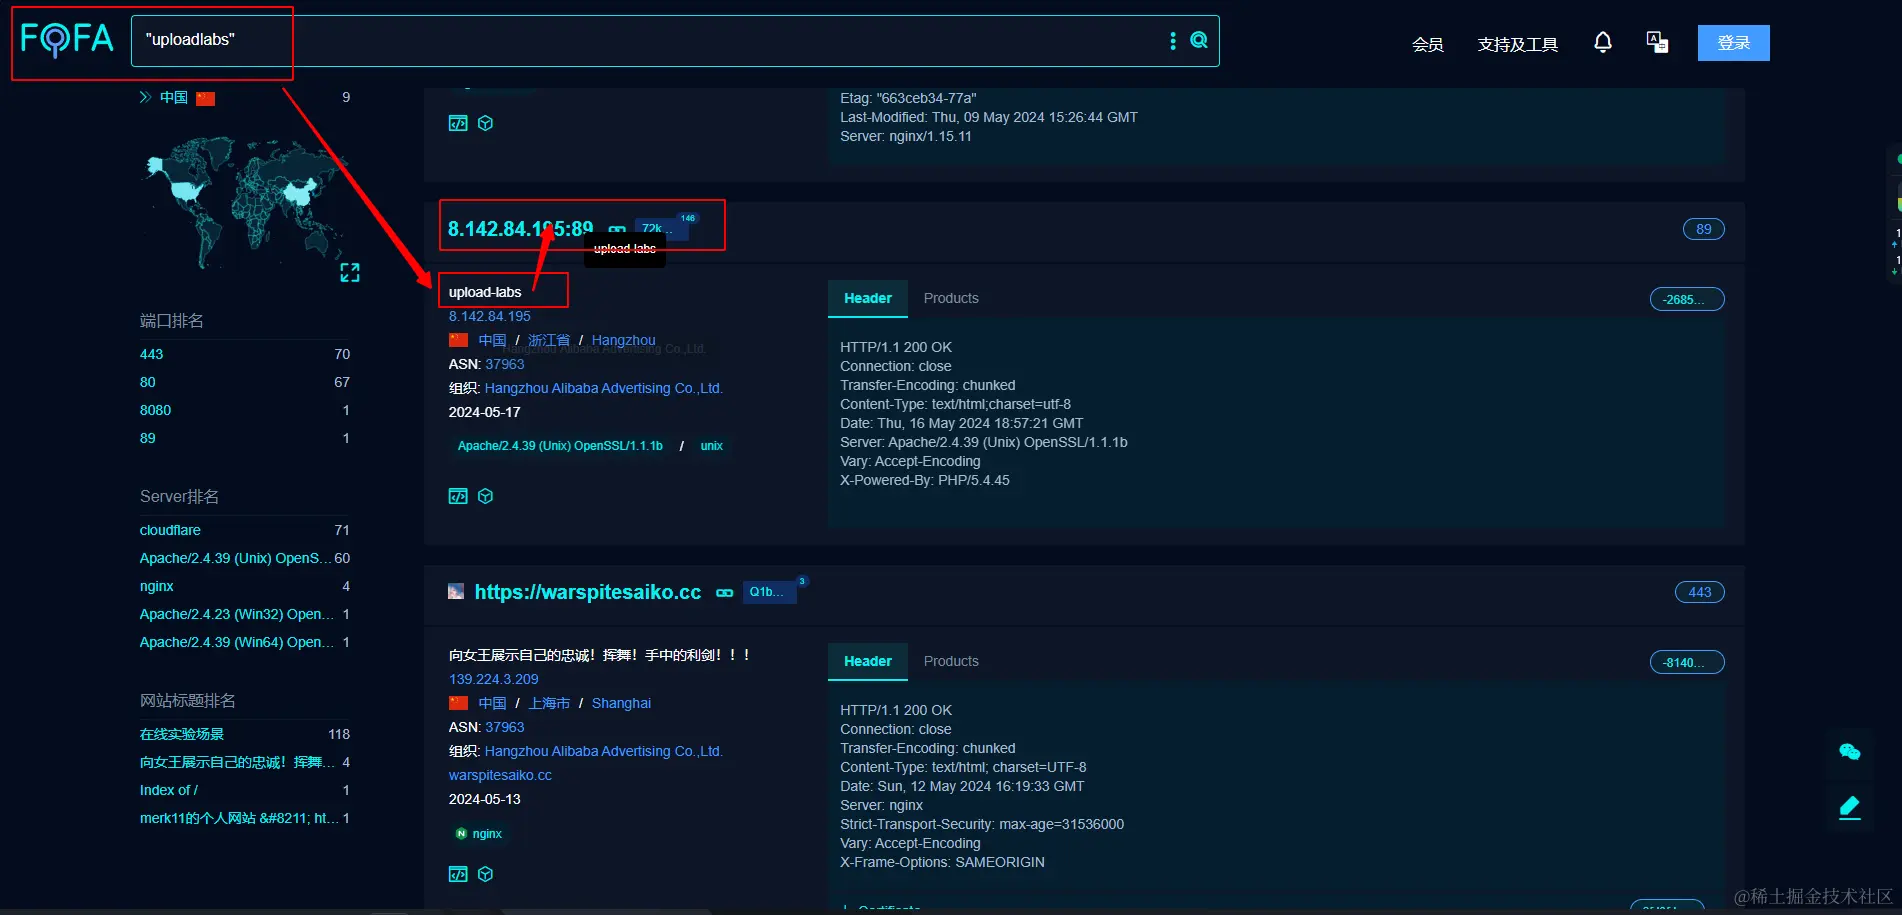Click the favicon of warspitesaiko.cc

pos(456,592)
